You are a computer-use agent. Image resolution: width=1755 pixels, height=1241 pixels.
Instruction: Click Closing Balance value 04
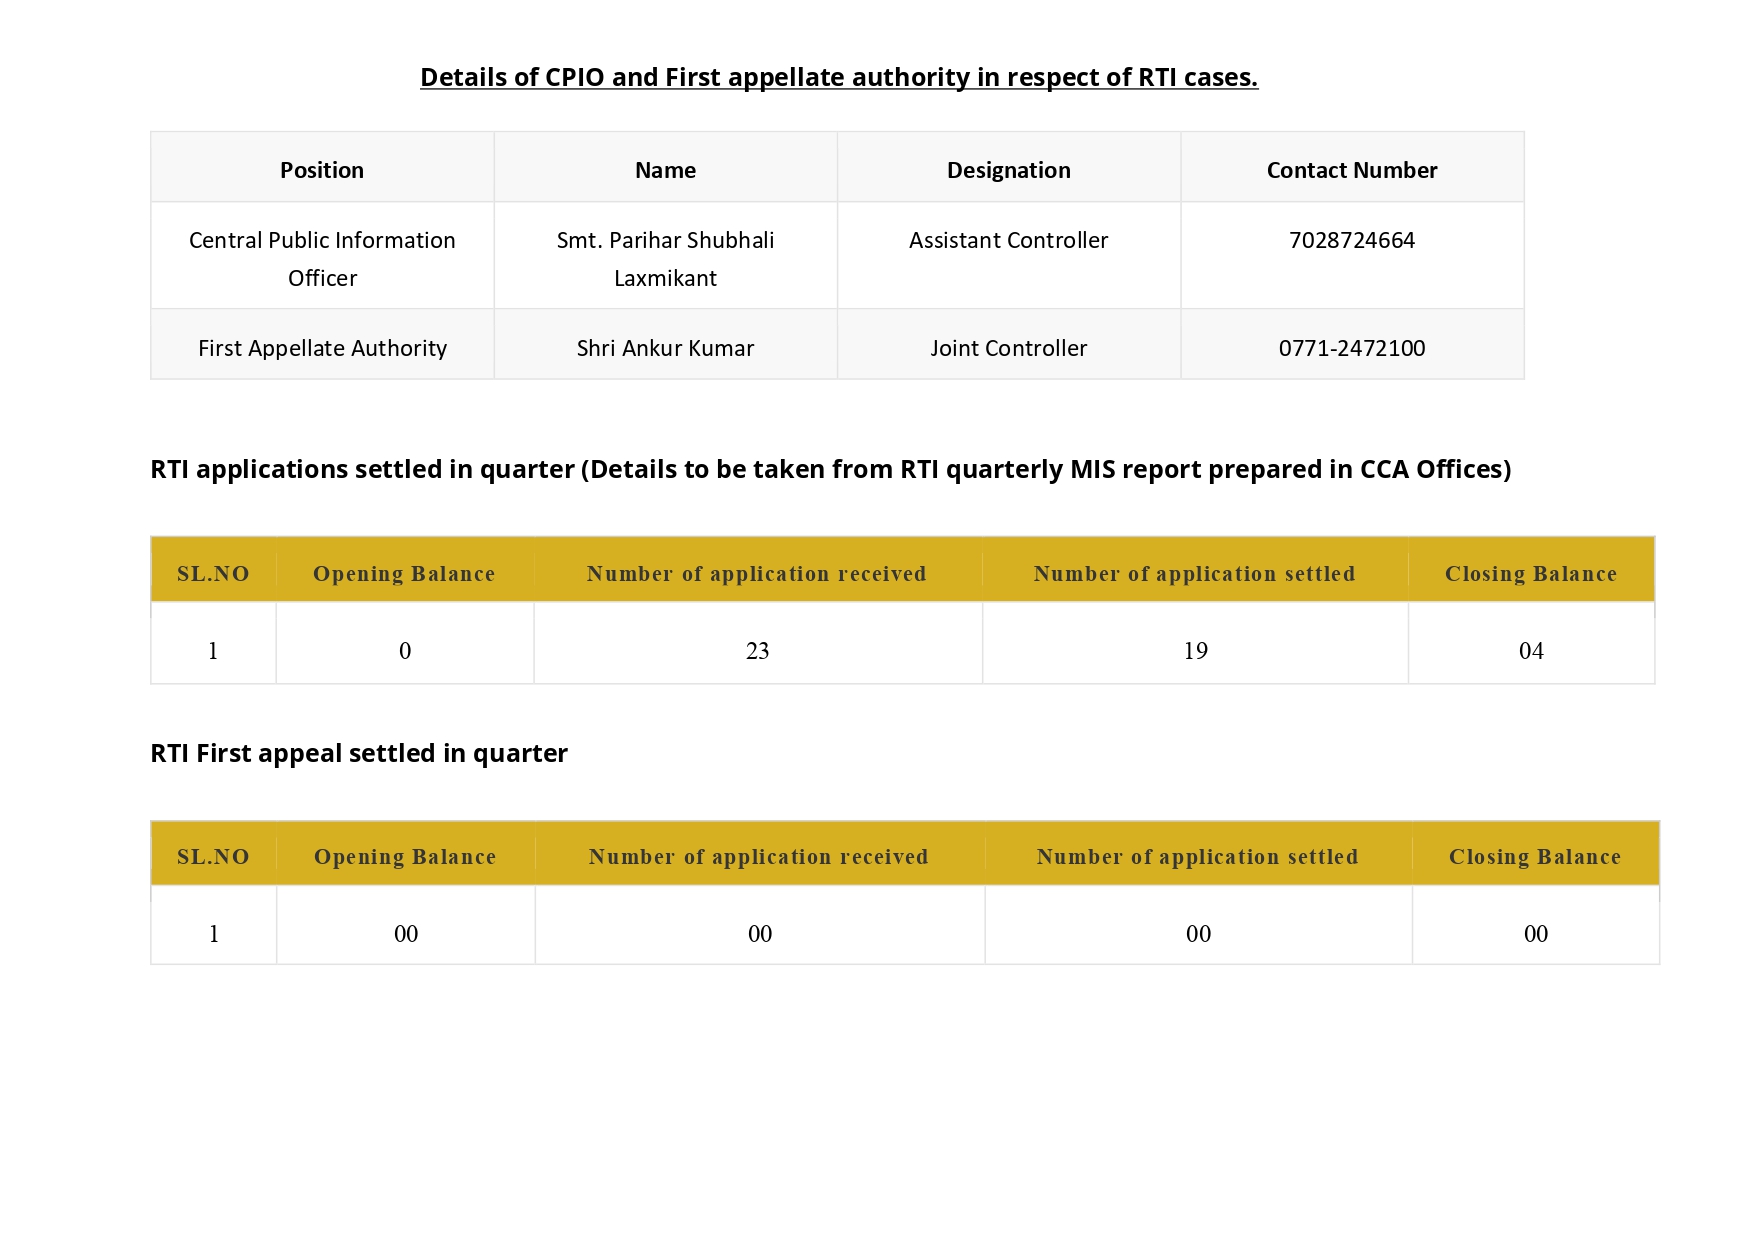coord(1531,651)
